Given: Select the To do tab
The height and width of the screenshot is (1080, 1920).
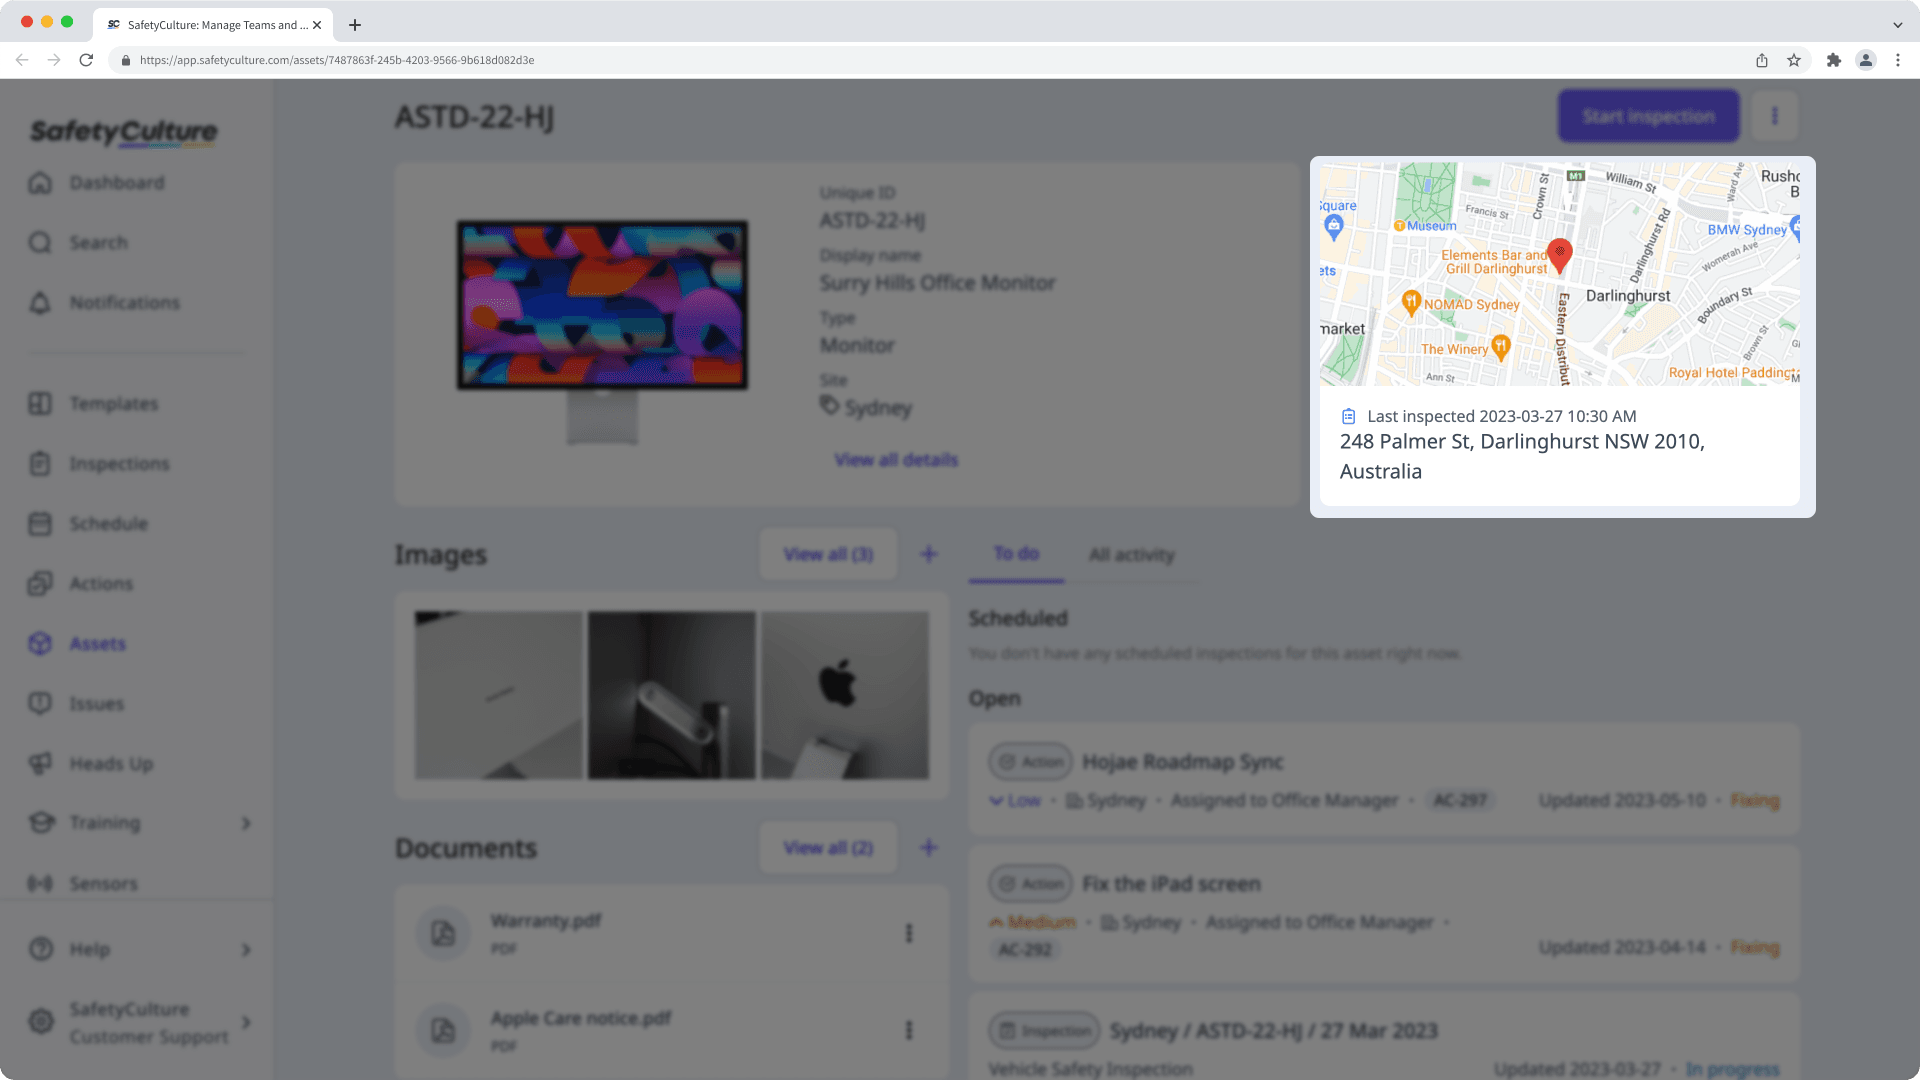Looking at the screenshot, I should pyautogui.click(x=1016, y=554).
